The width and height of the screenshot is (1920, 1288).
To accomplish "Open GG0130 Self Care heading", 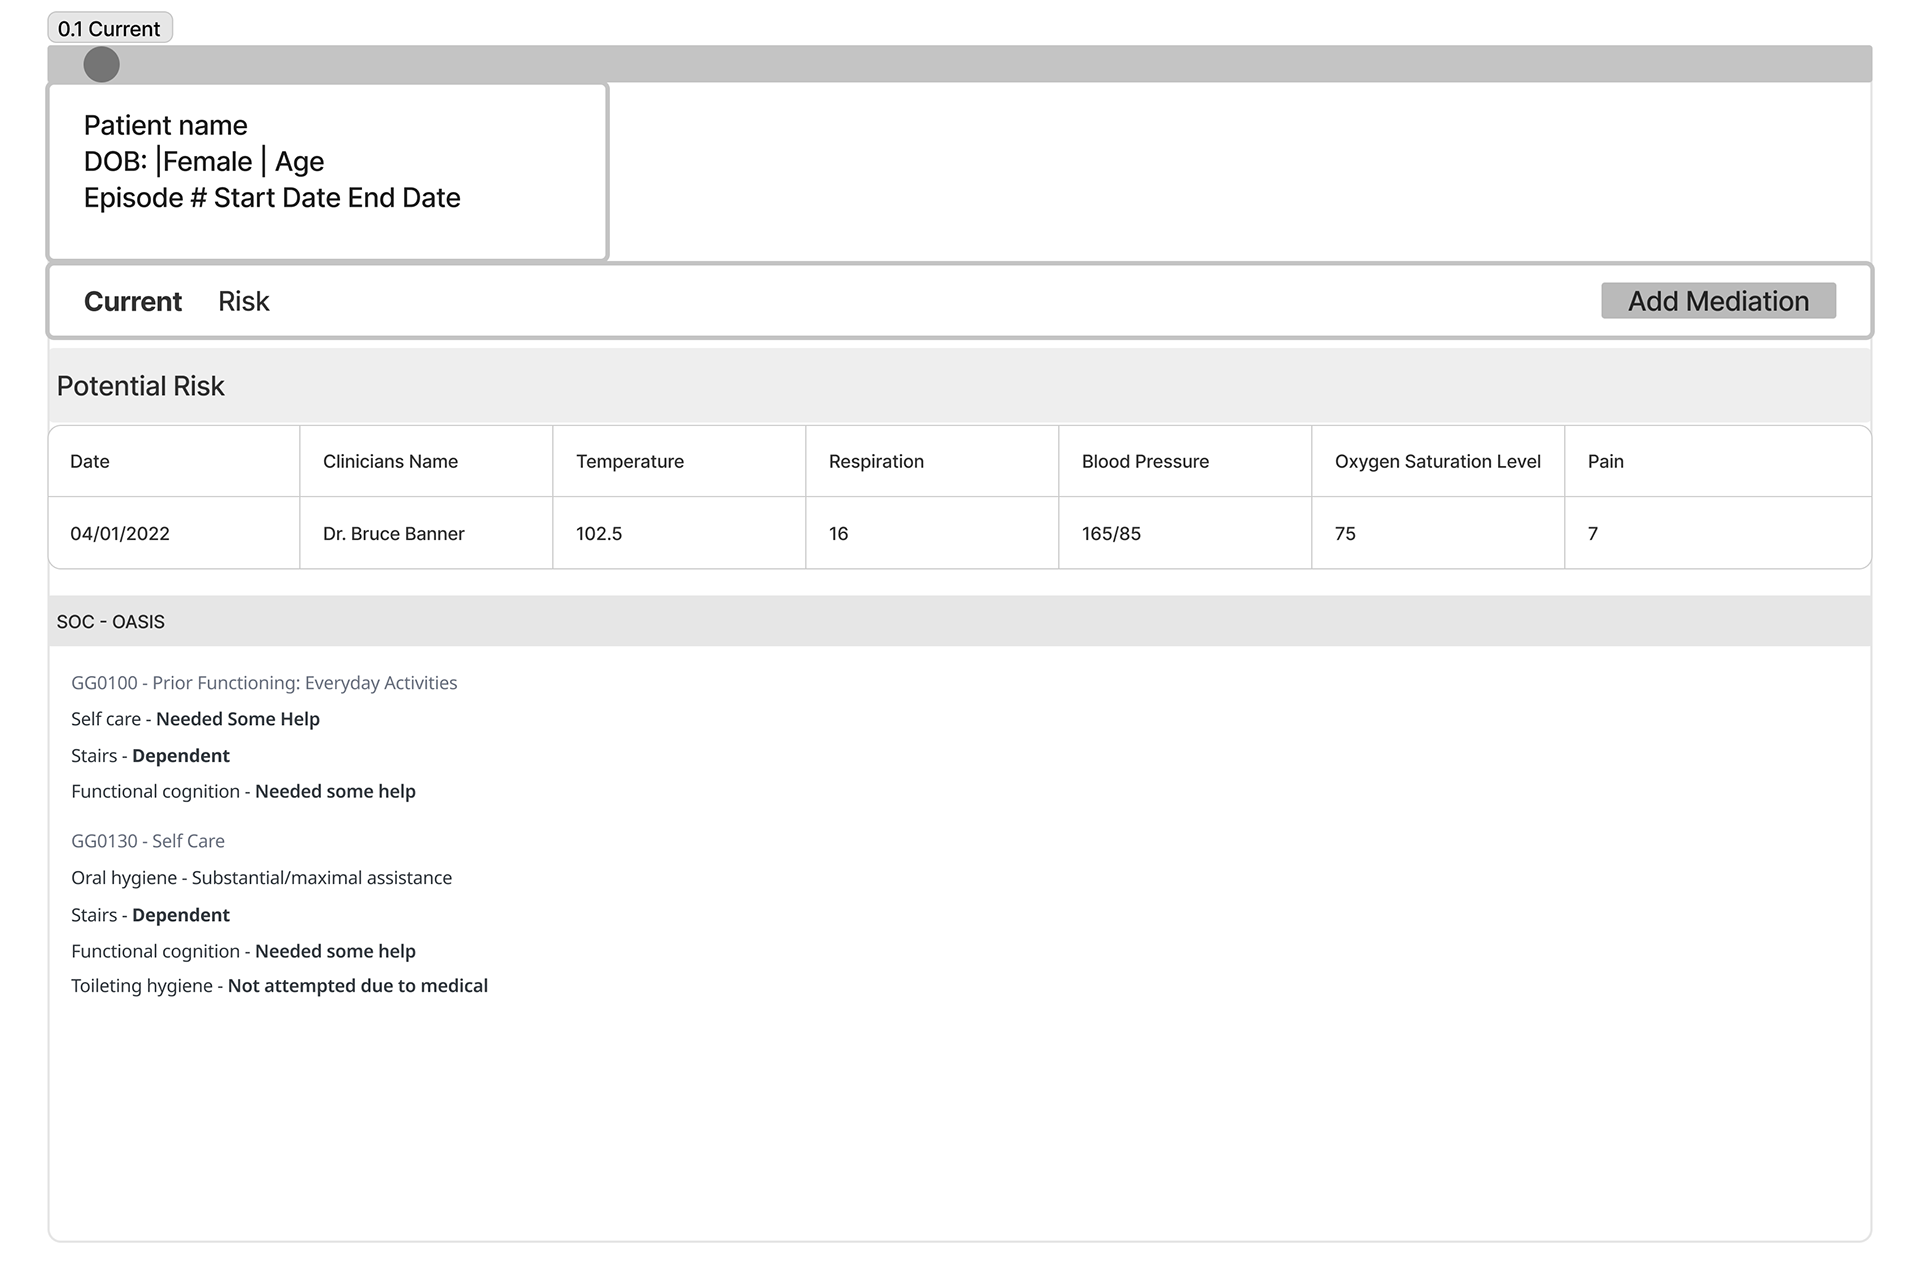I will [x=148, y=841].
